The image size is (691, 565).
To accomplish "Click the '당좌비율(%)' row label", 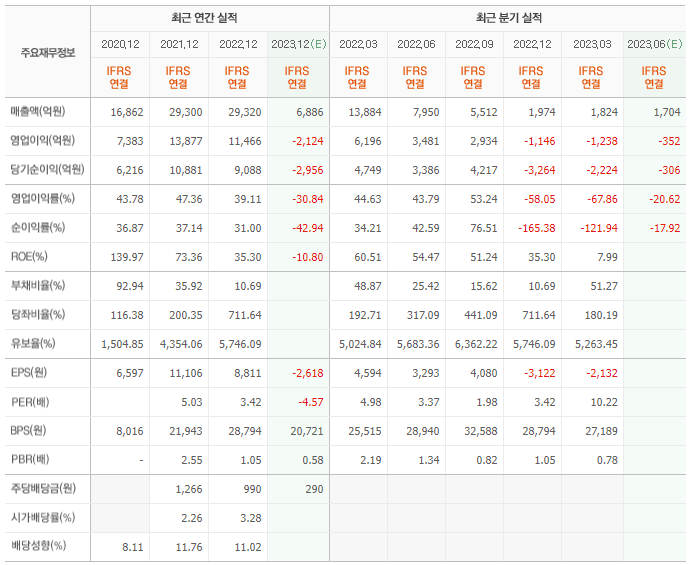I will (38, 314).
